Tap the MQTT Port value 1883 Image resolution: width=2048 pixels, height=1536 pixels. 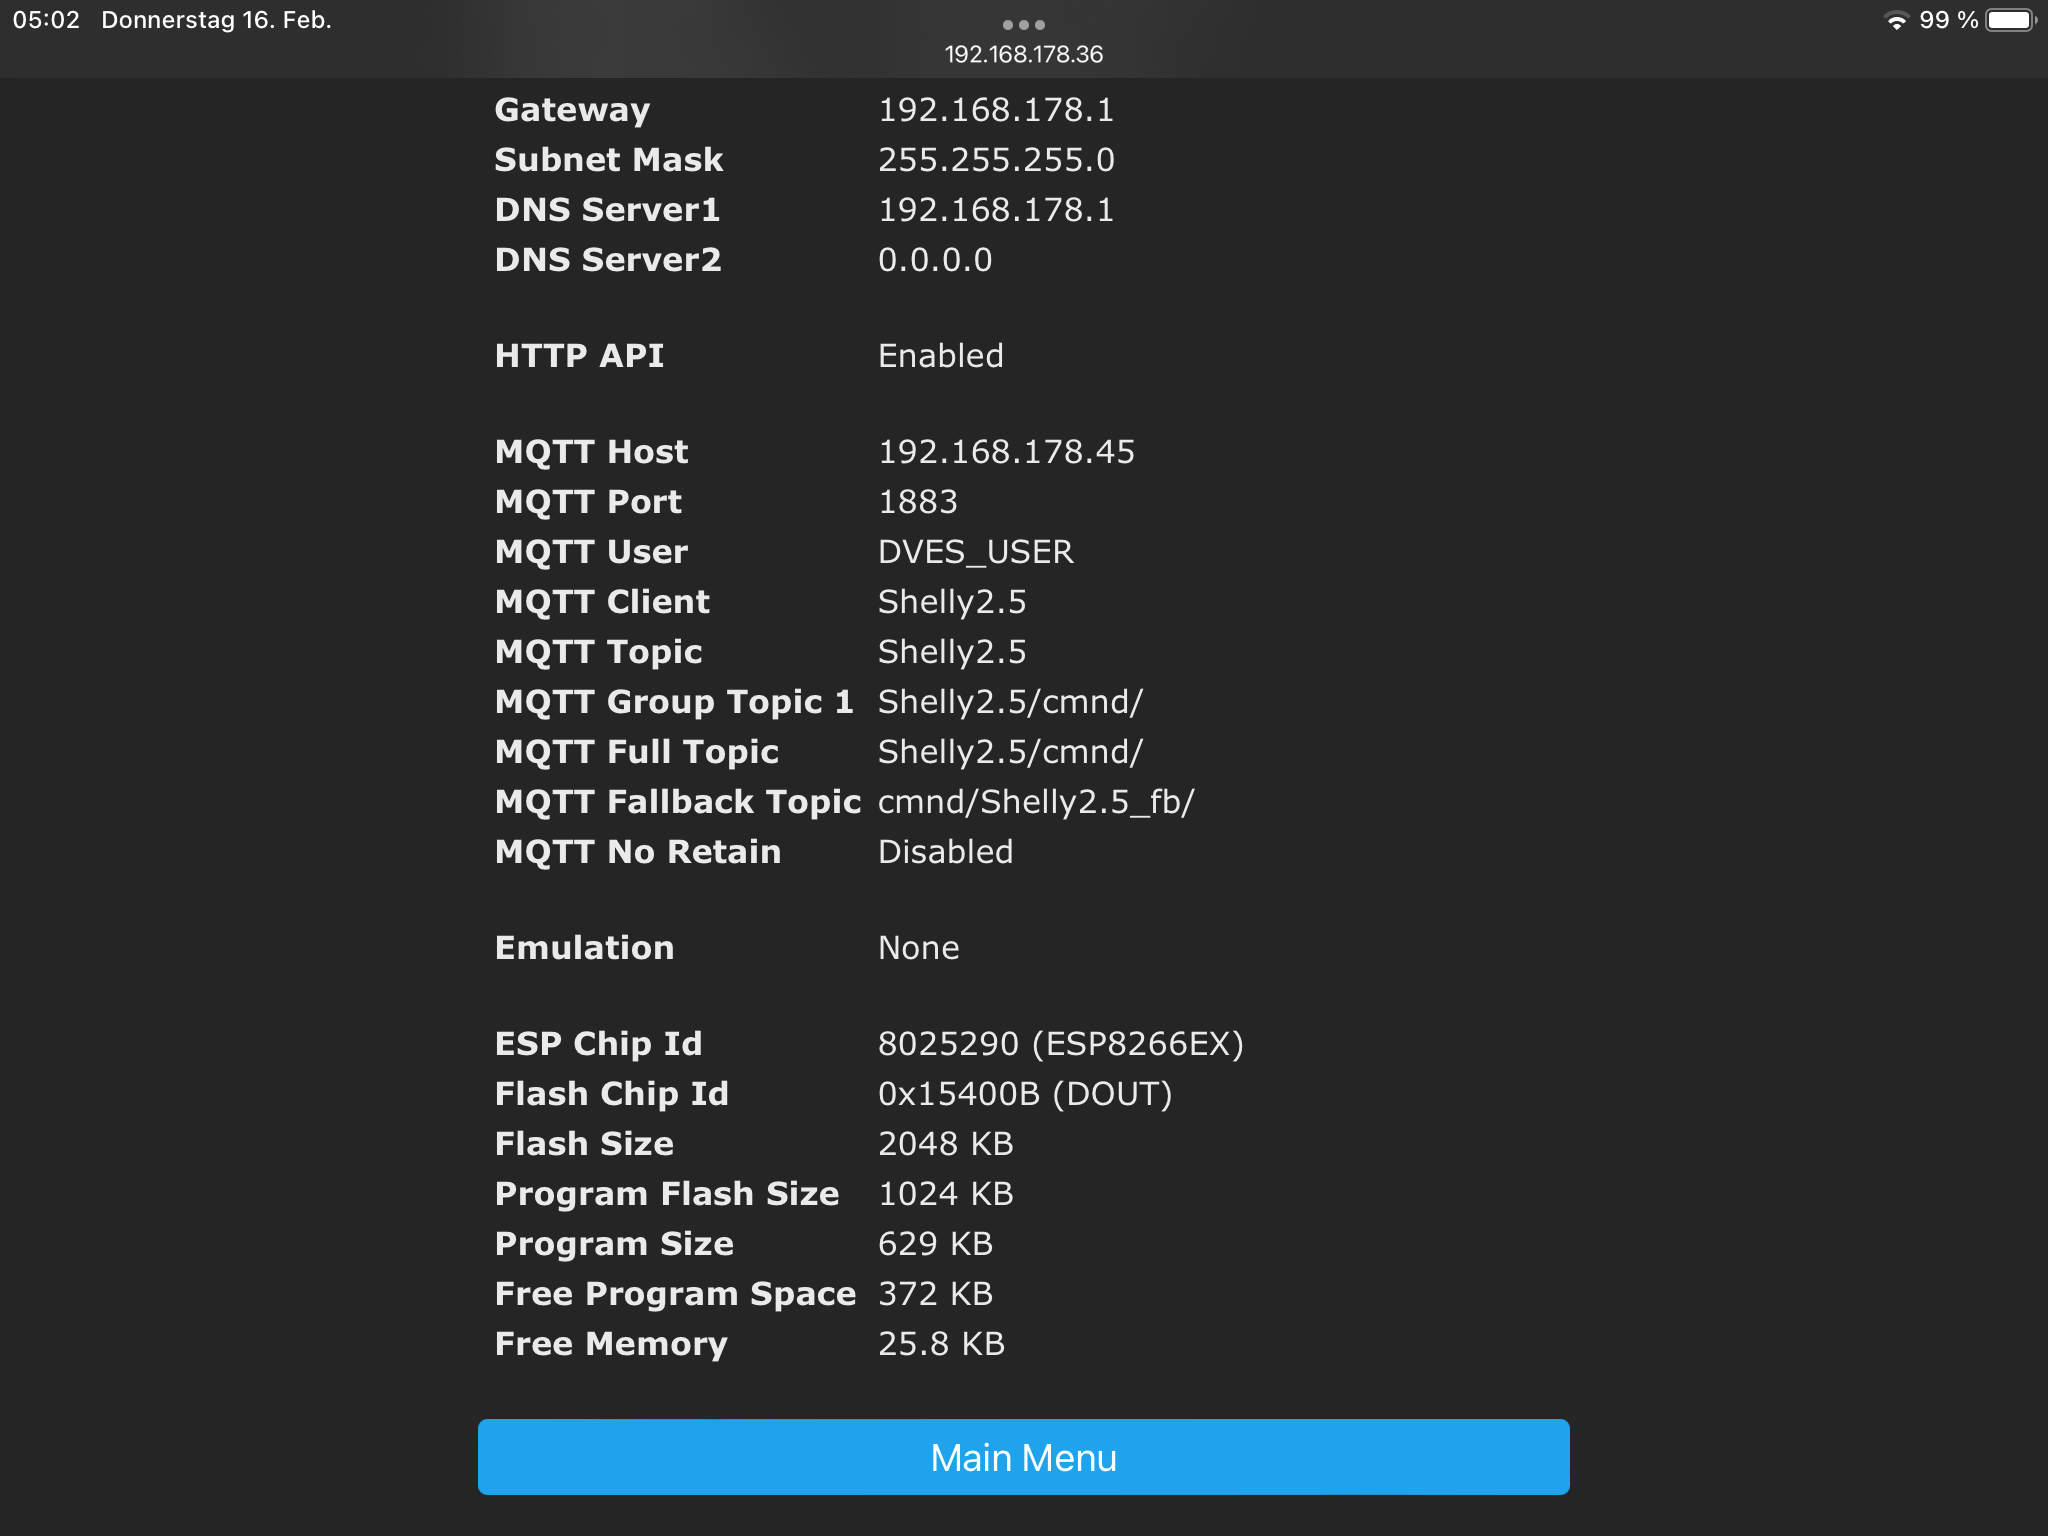click(x=918, y=502)
